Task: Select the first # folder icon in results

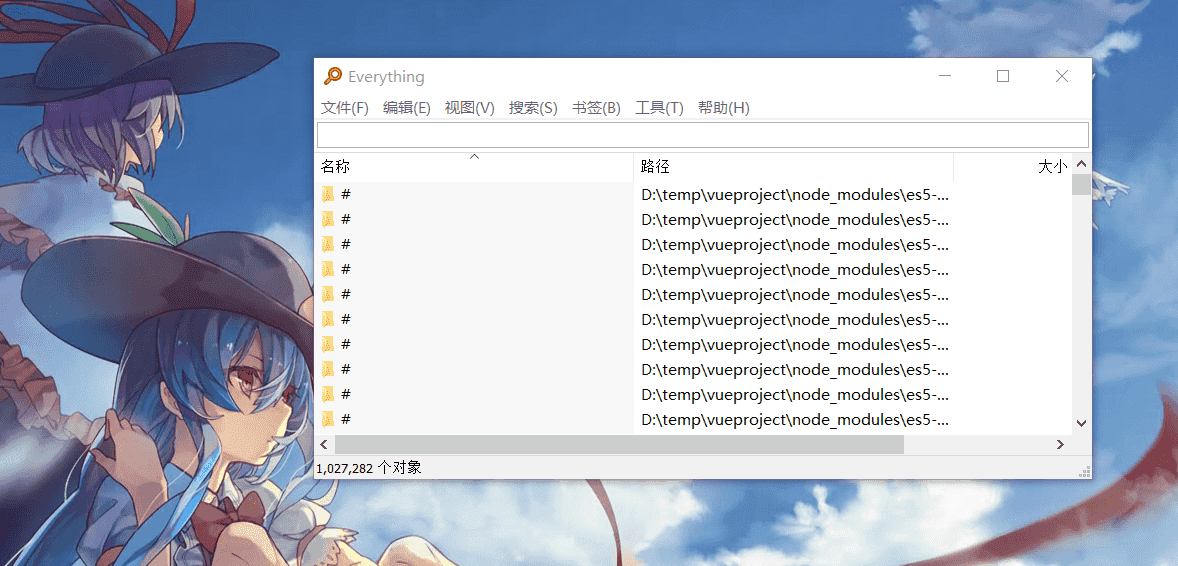Action: [328, 195]
